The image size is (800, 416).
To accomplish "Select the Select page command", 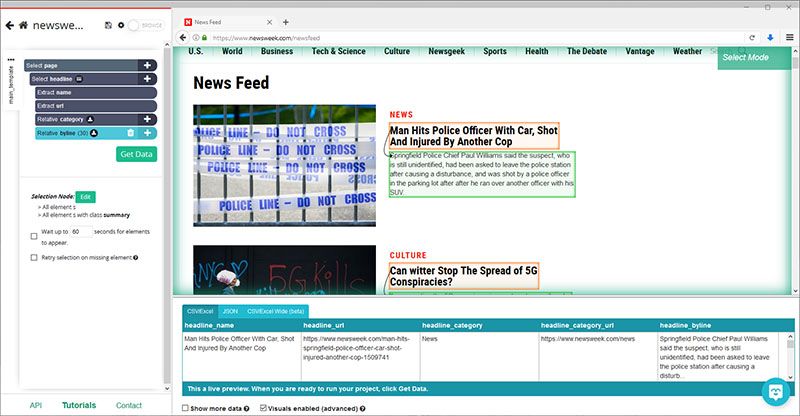I will pyautogui.click(x=81, y=65).
